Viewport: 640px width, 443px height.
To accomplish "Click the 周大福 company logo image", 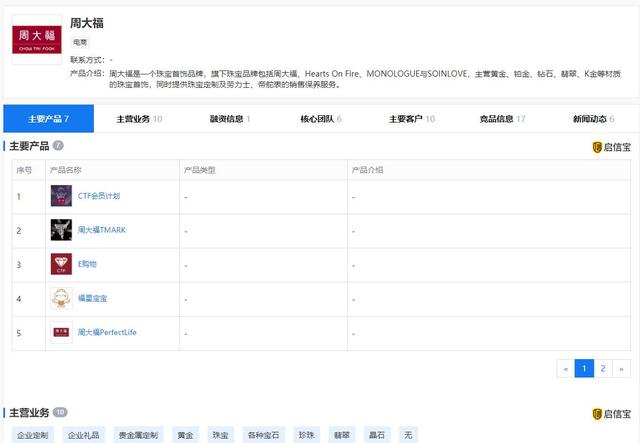I will (x=37, y=40).
